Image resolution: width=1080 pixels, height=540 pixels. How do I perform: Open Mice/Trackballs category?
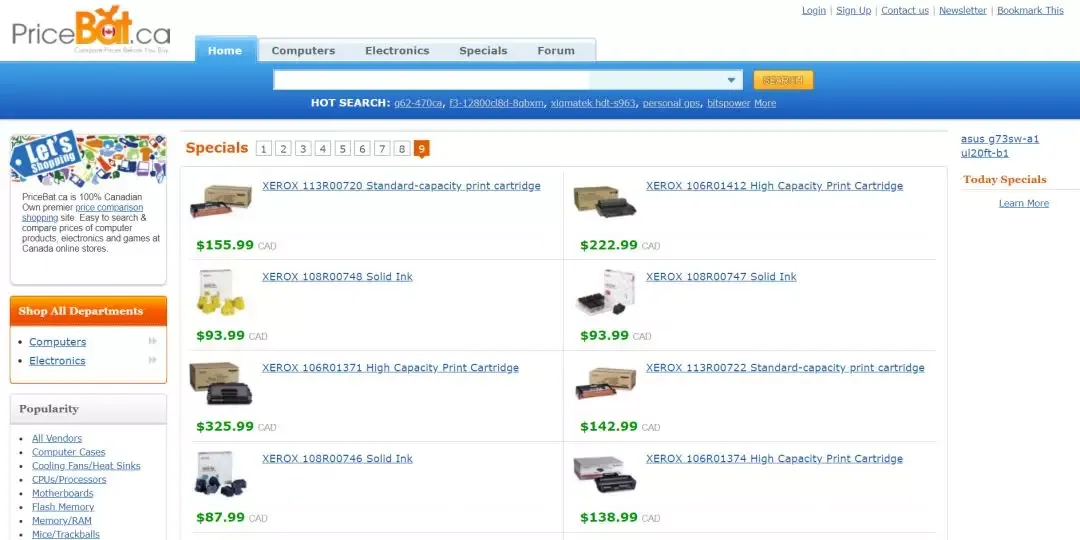point(65,534)
